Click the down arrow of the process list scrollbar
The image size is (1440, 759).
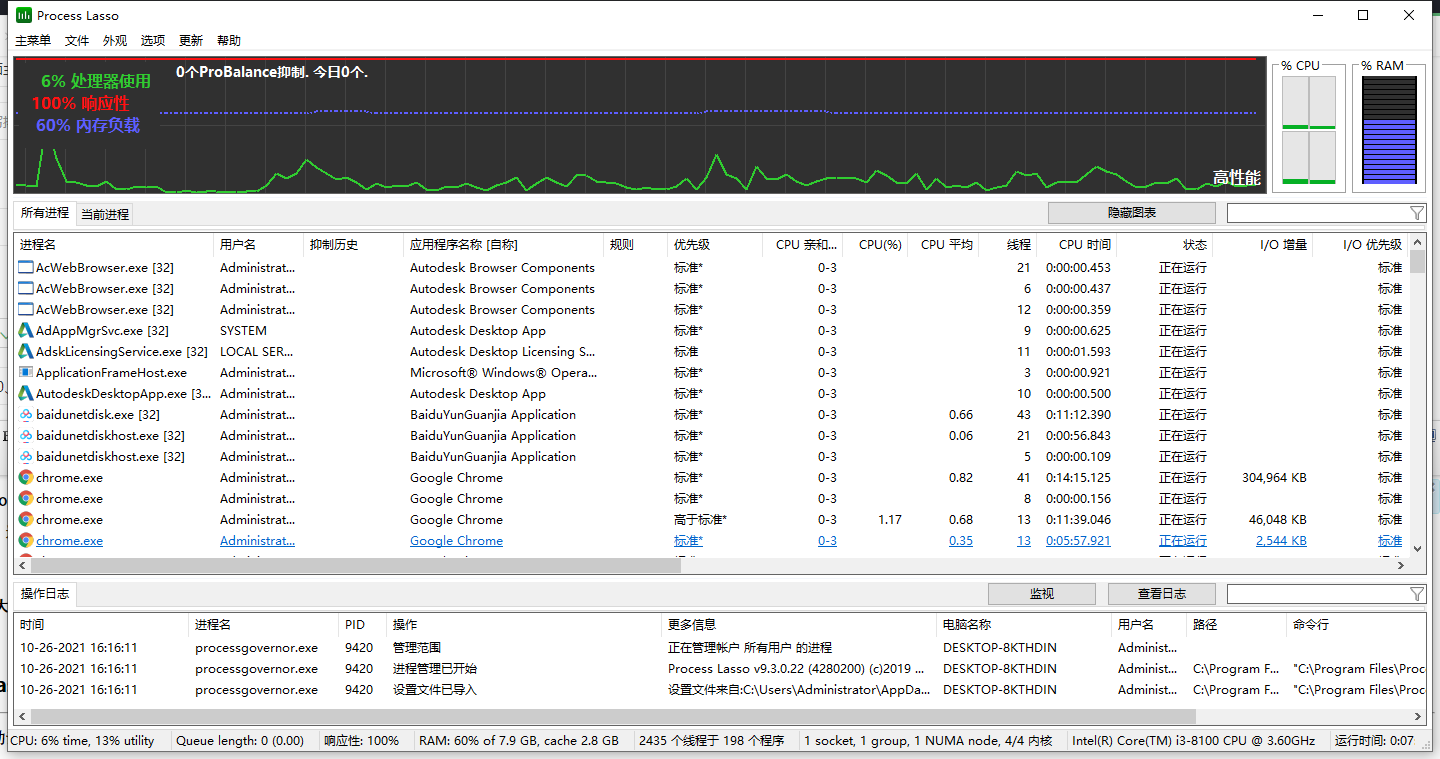click(x=1418, y=548)
